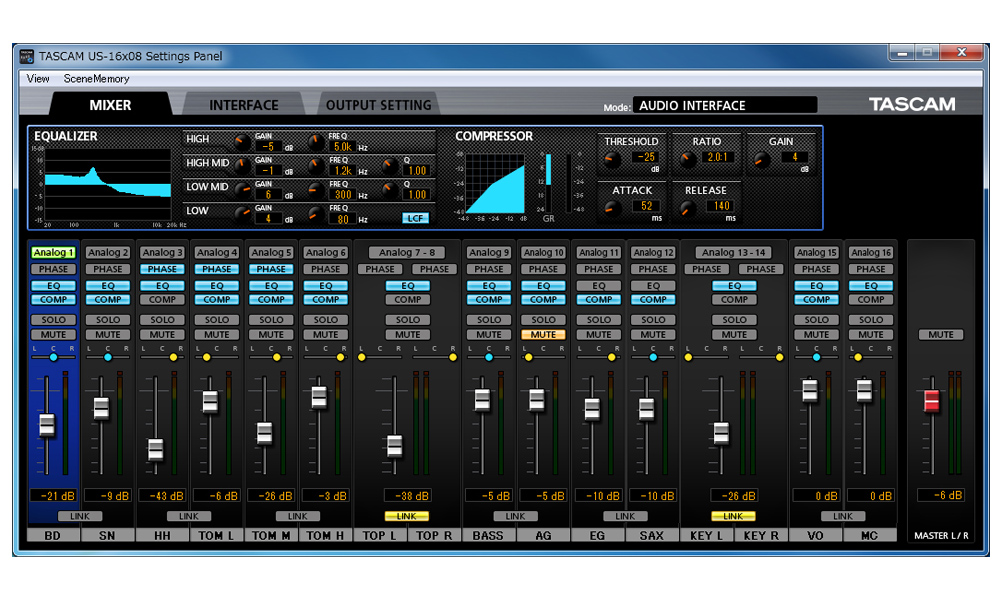The height and width of the screenshot is (600, 1000).
Task: Toggle the KEY L / KEY R link
Action: pos(733,516)
